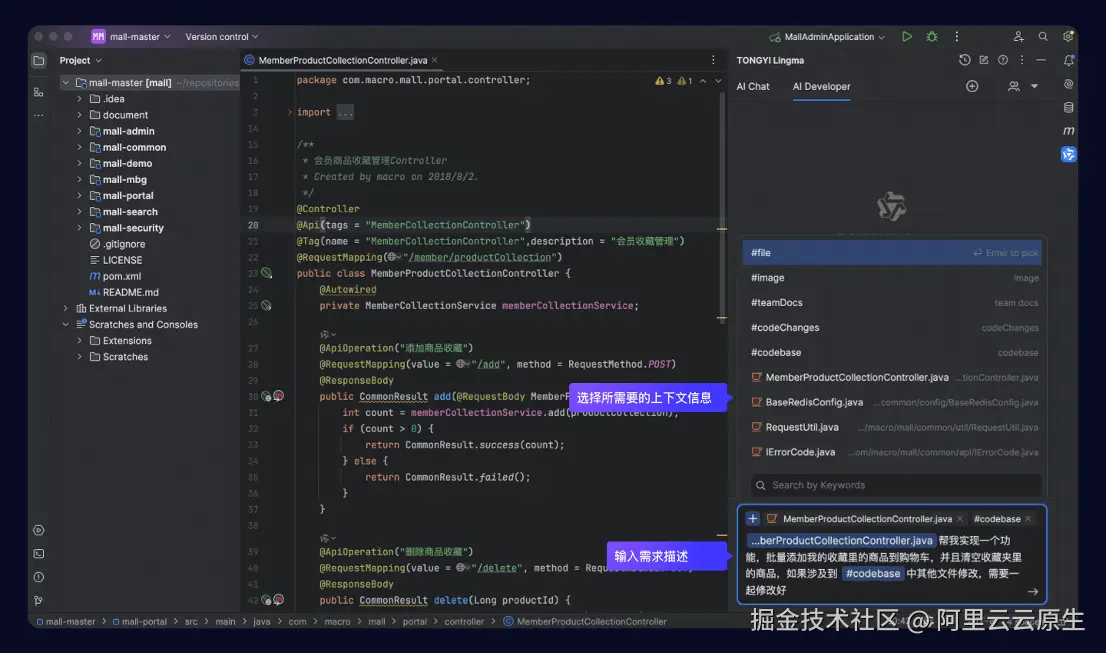Select the LICENSE file

122,260
